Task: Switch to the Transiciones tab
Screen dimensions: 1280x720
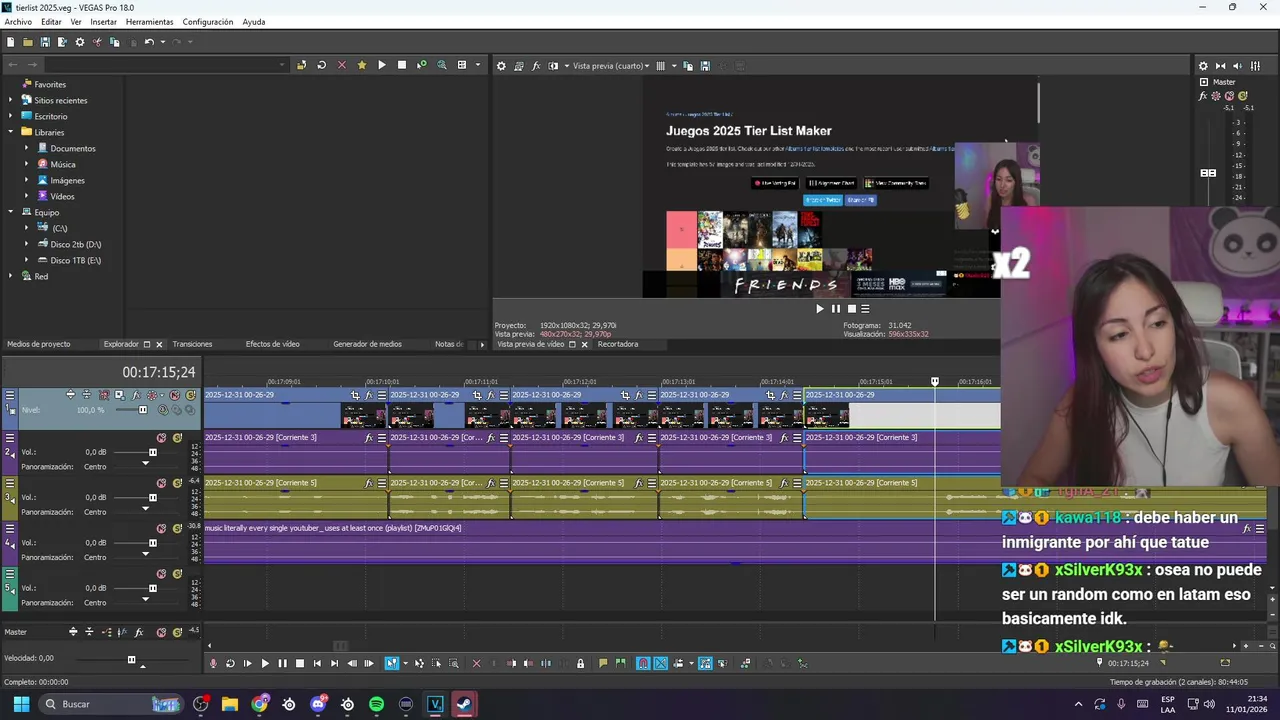Action: pos(192,344)
